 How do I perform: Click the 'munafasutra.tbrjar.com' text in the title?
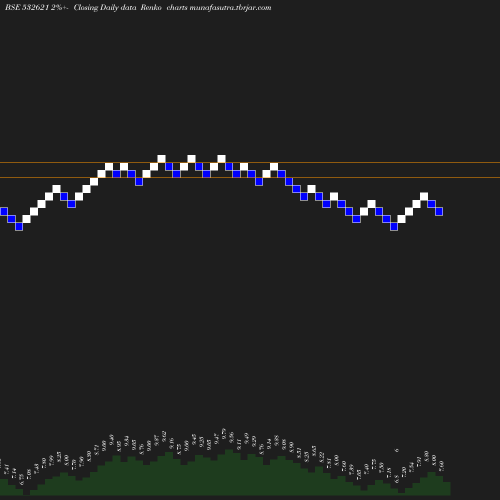click(230, 7)
